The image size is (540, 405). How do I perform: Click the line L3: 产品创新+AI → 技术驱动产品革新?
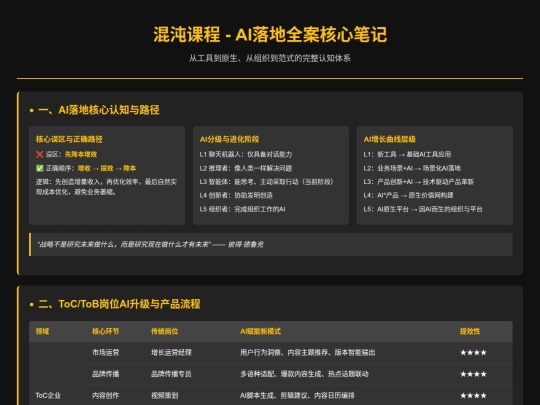tap(419, 181)
